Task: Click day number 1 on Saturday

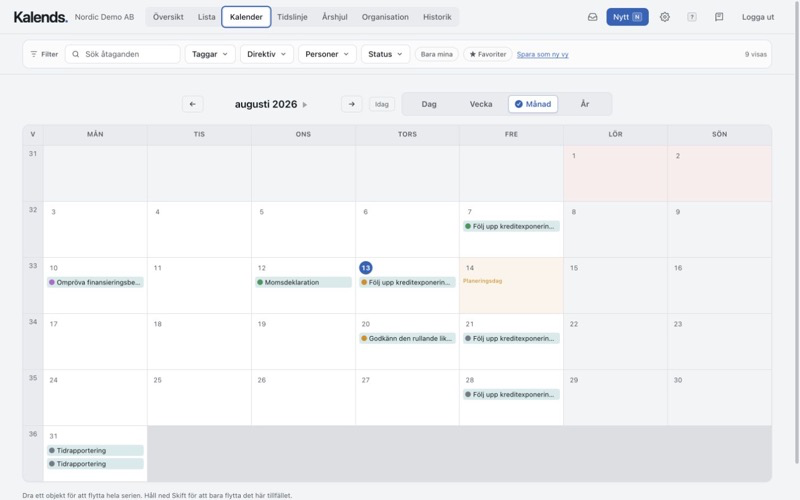Action: point(573,156)
